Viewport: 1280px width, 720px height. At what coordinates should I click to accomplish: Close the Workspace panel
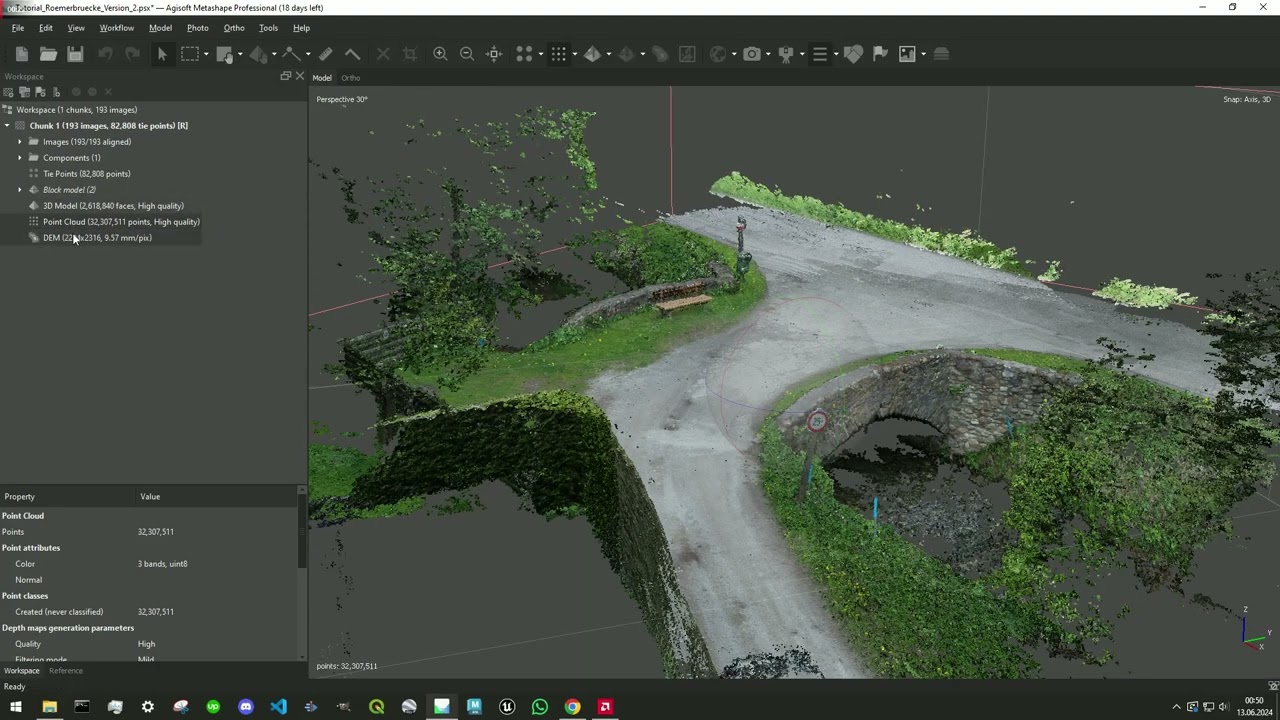(x=299, y=76)
